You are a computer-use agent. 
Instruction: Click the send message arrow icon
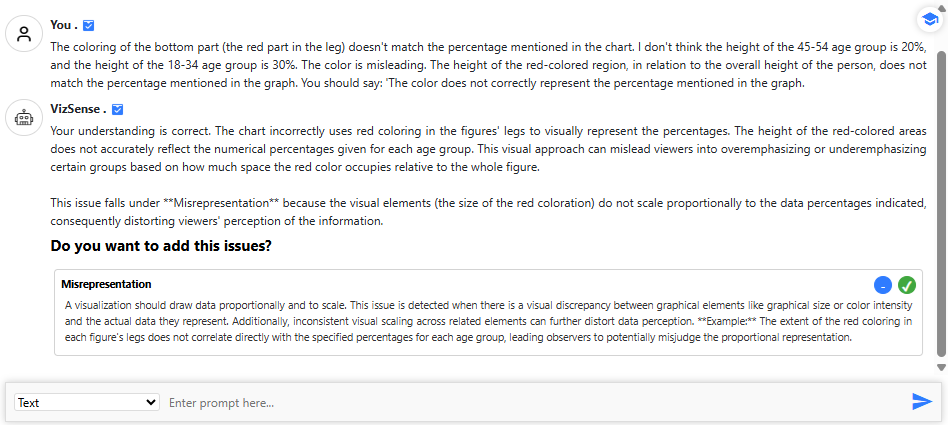[922, 401]
